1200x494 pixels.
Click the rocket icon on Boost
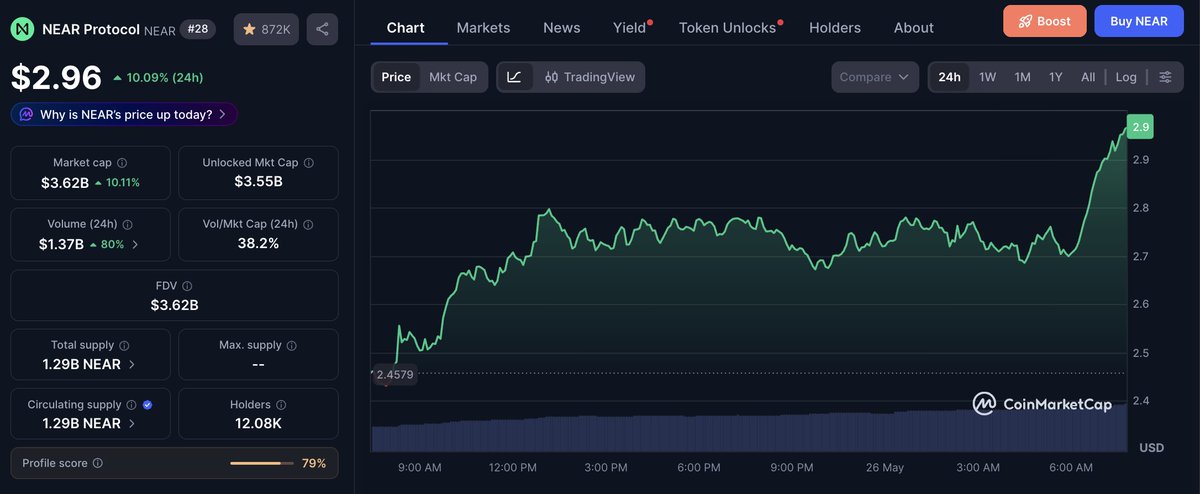(x=1025, y=21)
